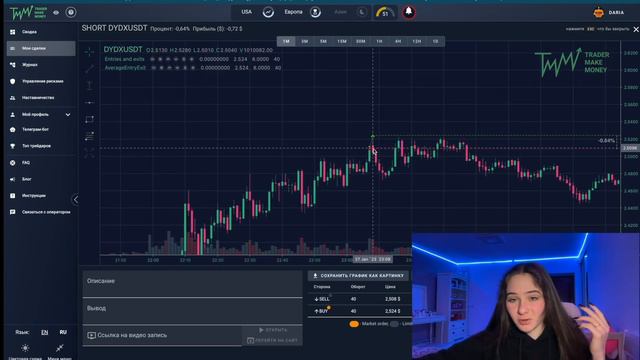Select the 1D timeframe tab

[x=436, y=41]
